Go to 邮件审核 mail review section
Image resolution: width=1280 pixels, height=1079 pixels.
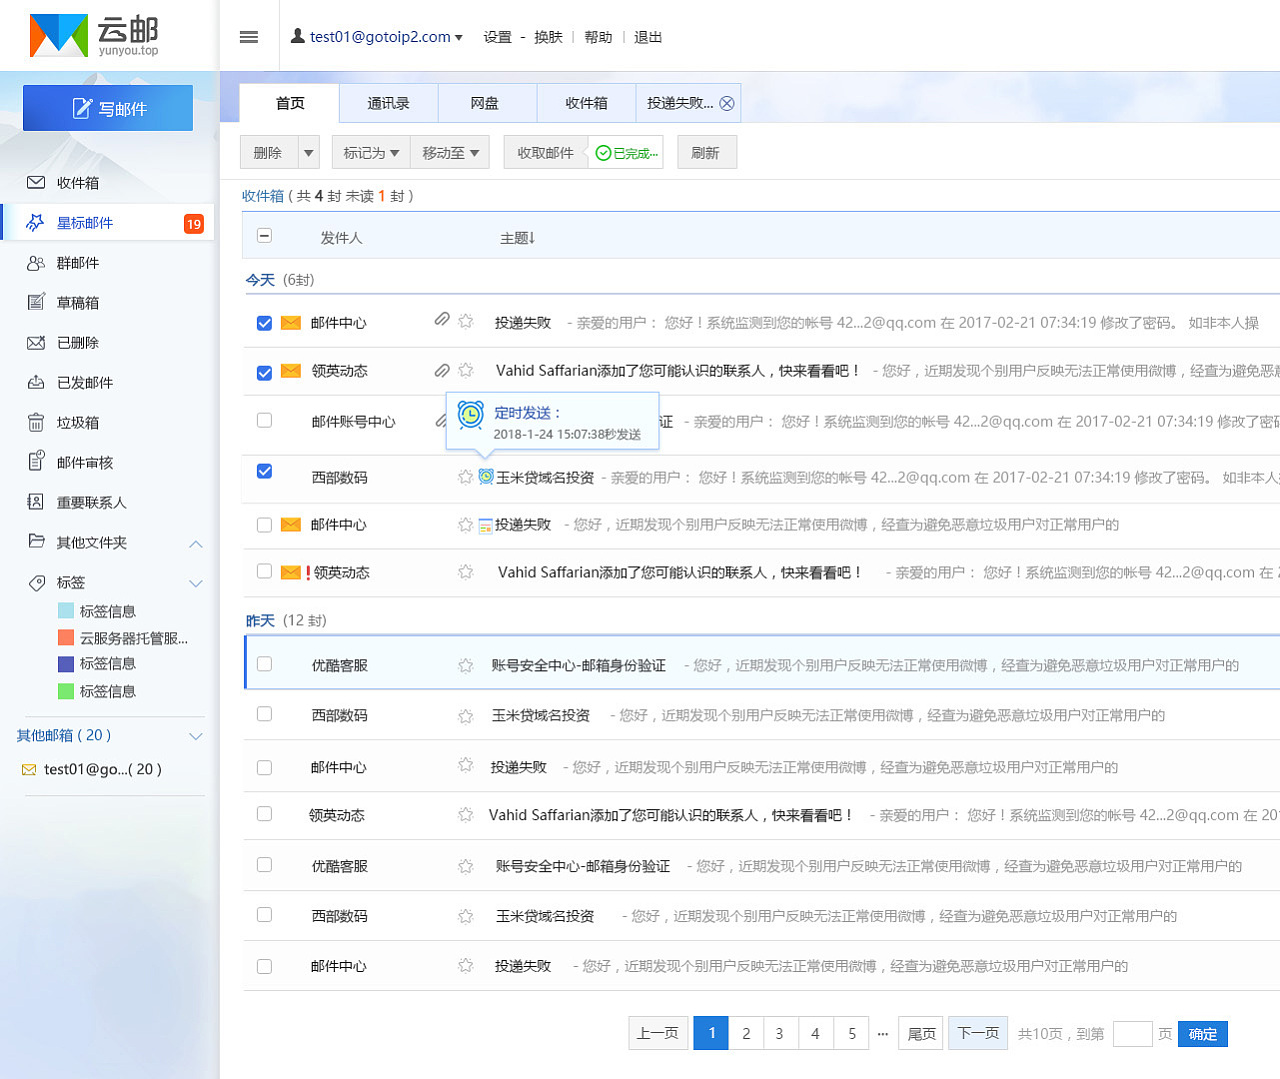pyautogui.click(x=84, y=462)
